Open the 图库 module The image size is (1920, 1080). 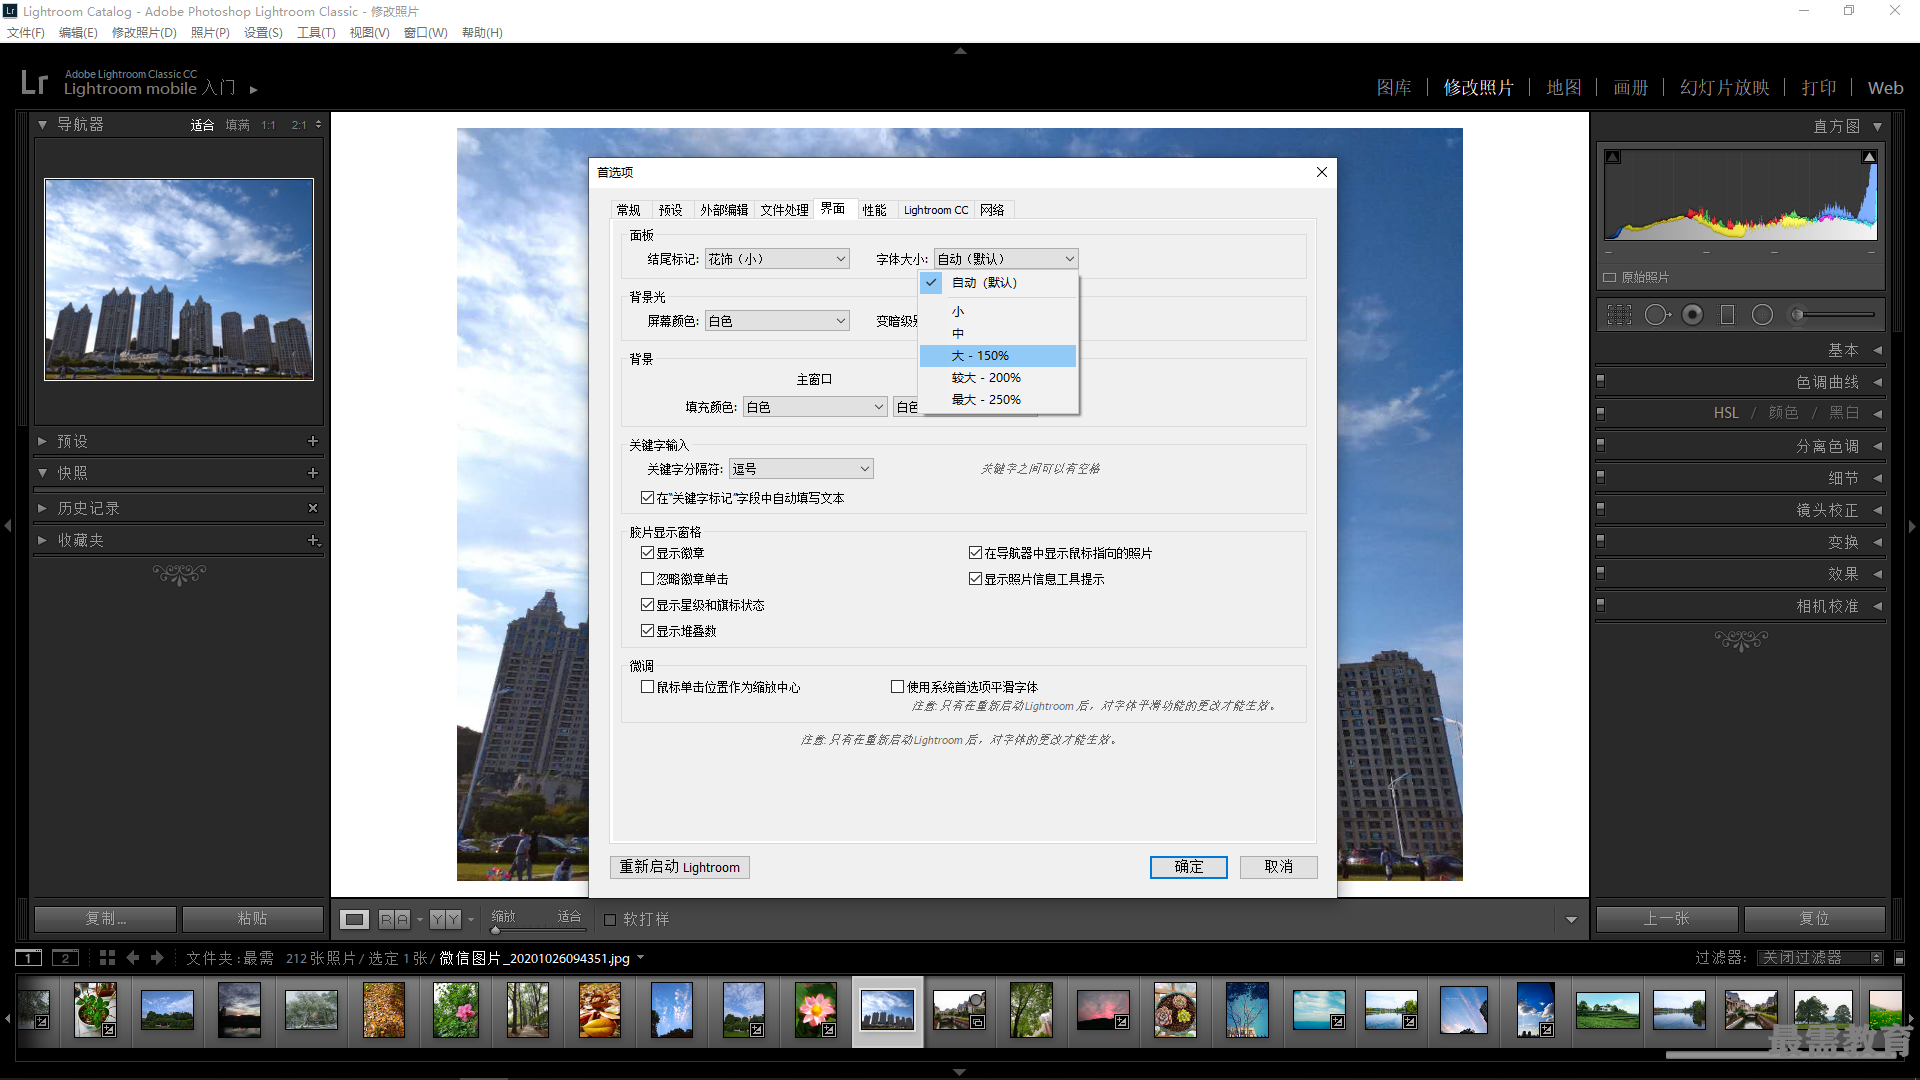point(1393,88)
